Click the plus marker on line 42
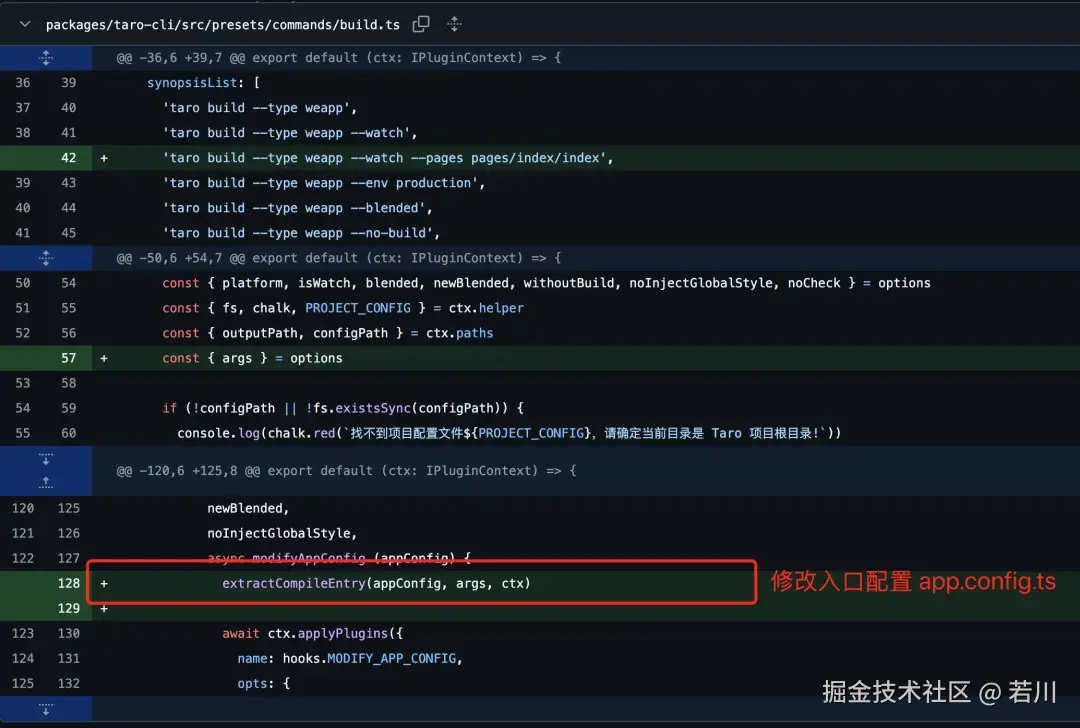Screen dimensions: 1080x728 coord(104,158)
